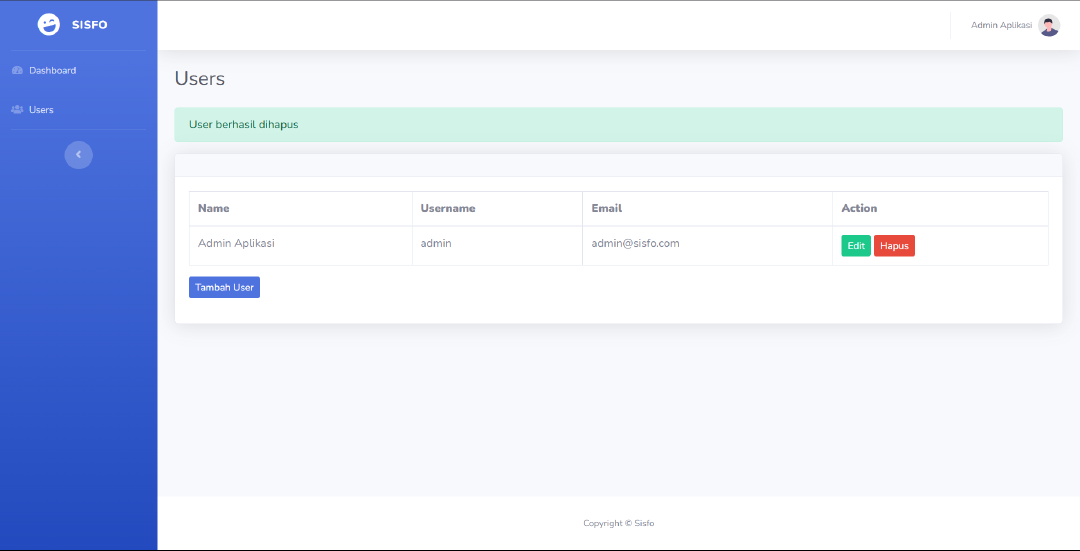Edit the Admin Aplikasi user

click(x=855, y=246)
